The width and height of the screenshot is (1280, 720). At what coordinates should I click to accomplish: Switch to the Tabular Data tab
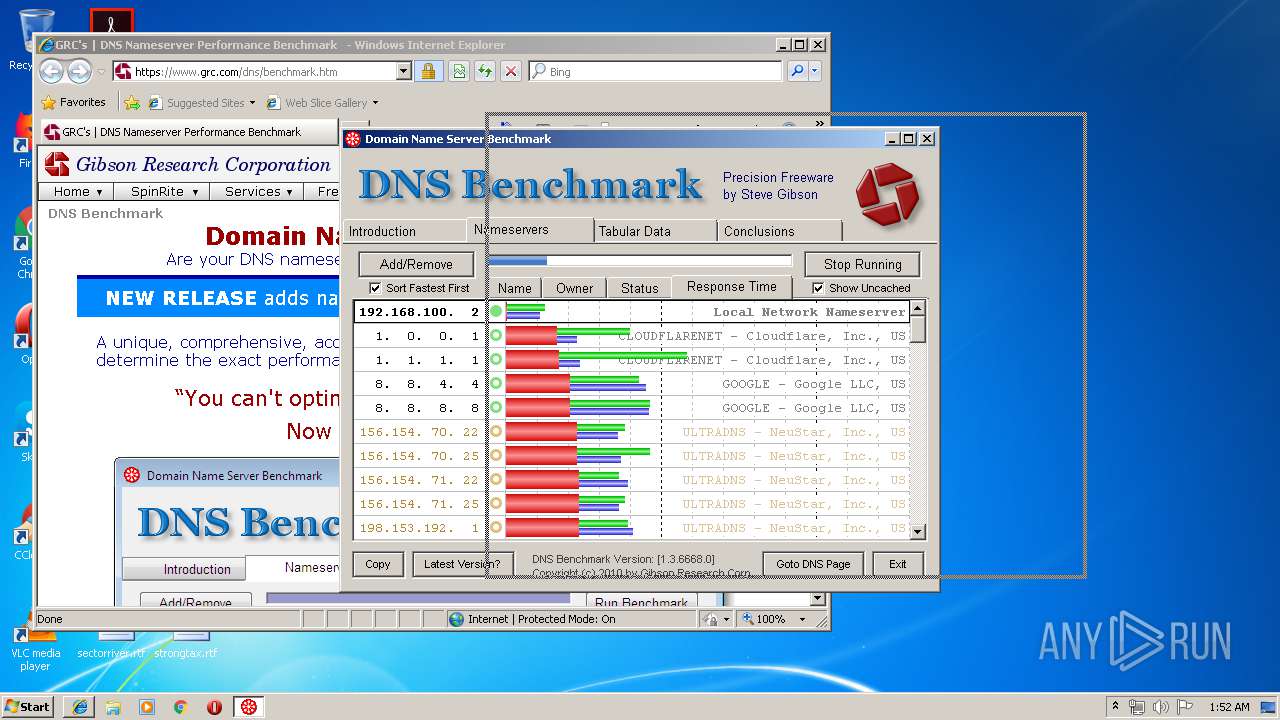pyautogui.click(x=656, y=231)
